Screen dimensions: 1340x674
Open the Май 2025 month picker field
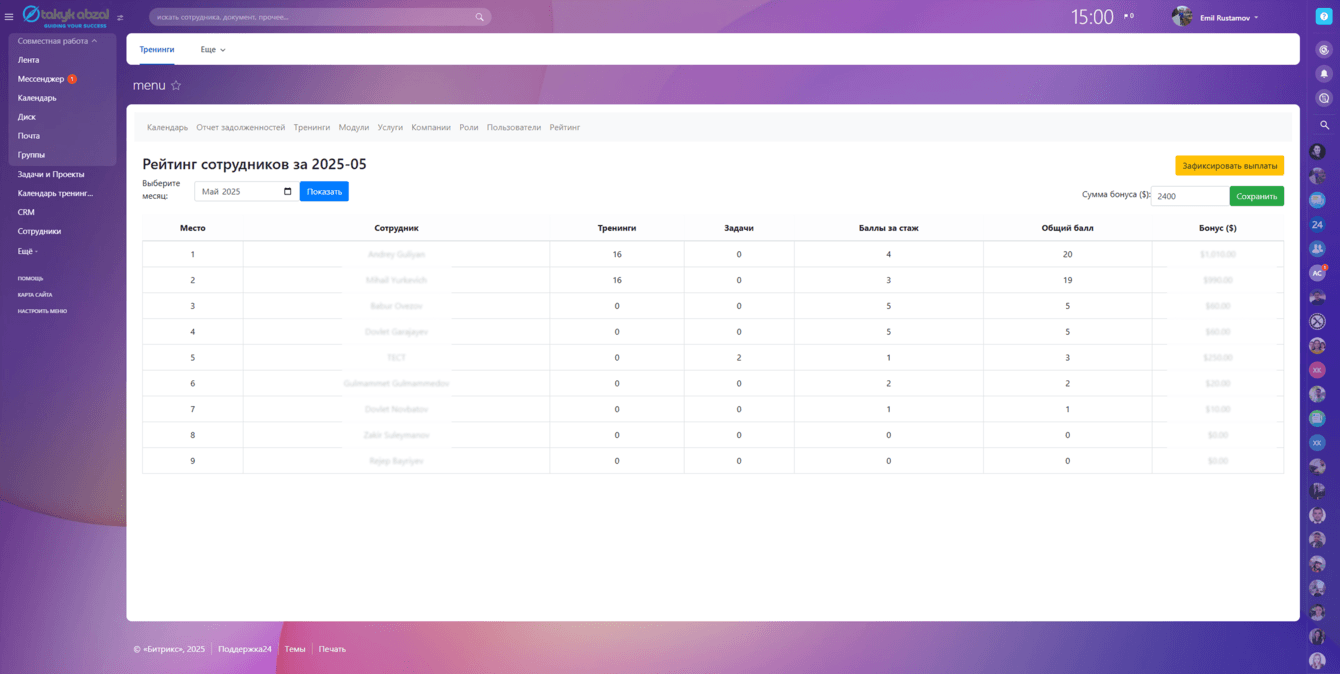click(x=245, y=191)
